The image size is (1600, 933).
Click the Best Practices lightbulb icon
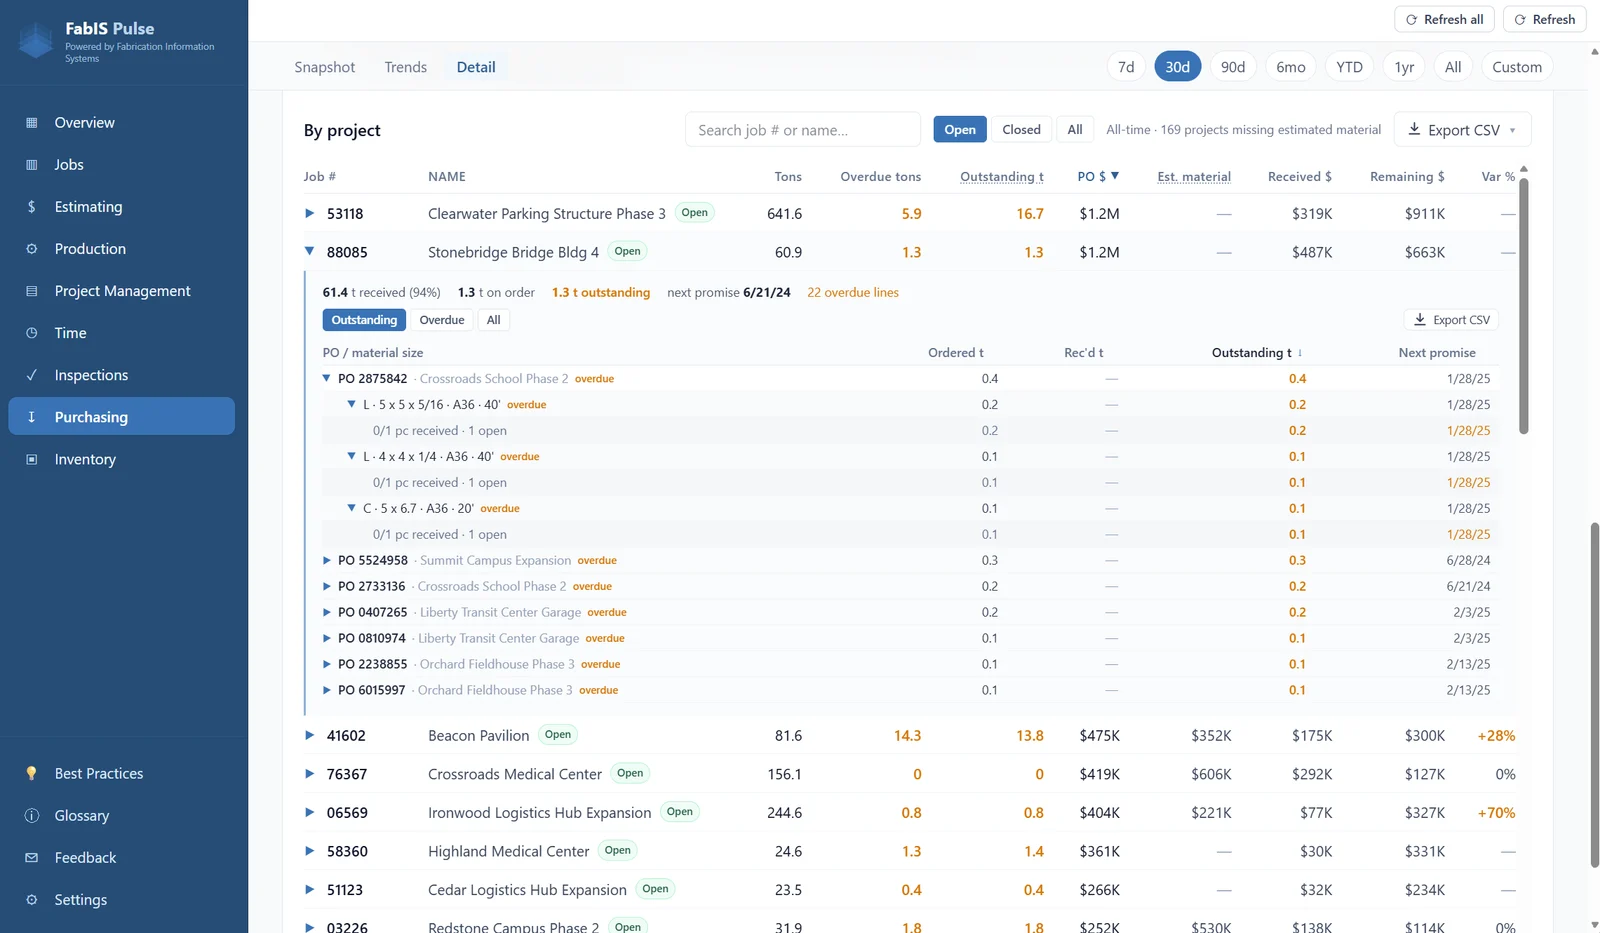pos(31,773)
